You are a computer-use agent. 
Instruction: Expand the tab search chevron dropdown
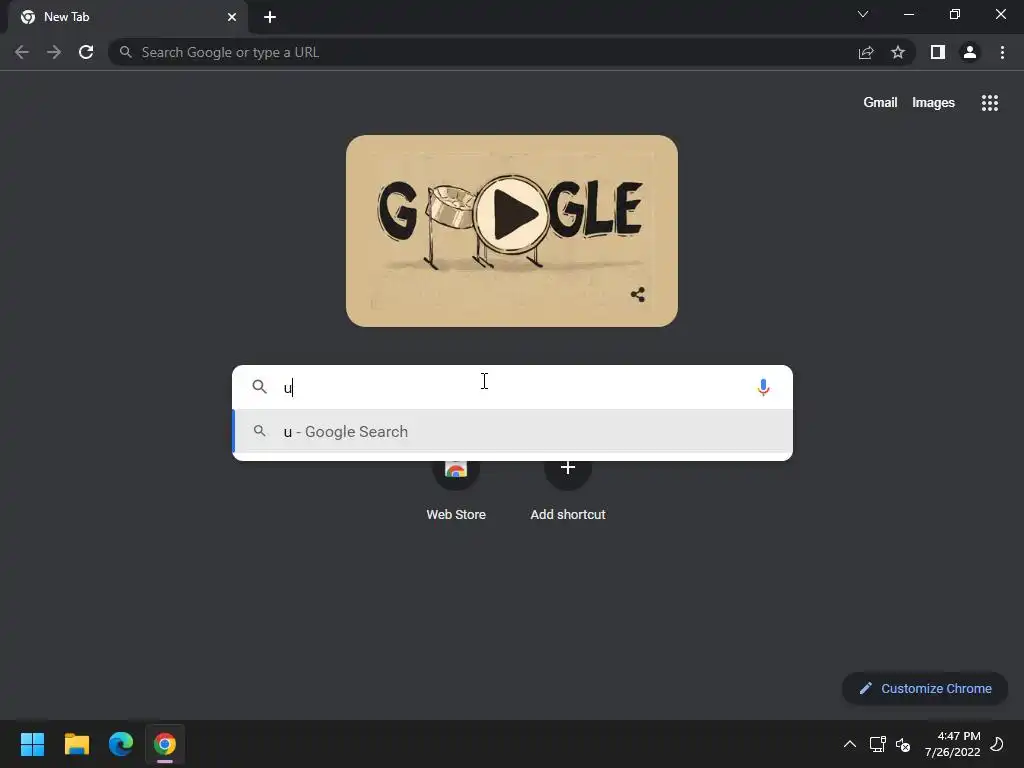pos(863,14)
